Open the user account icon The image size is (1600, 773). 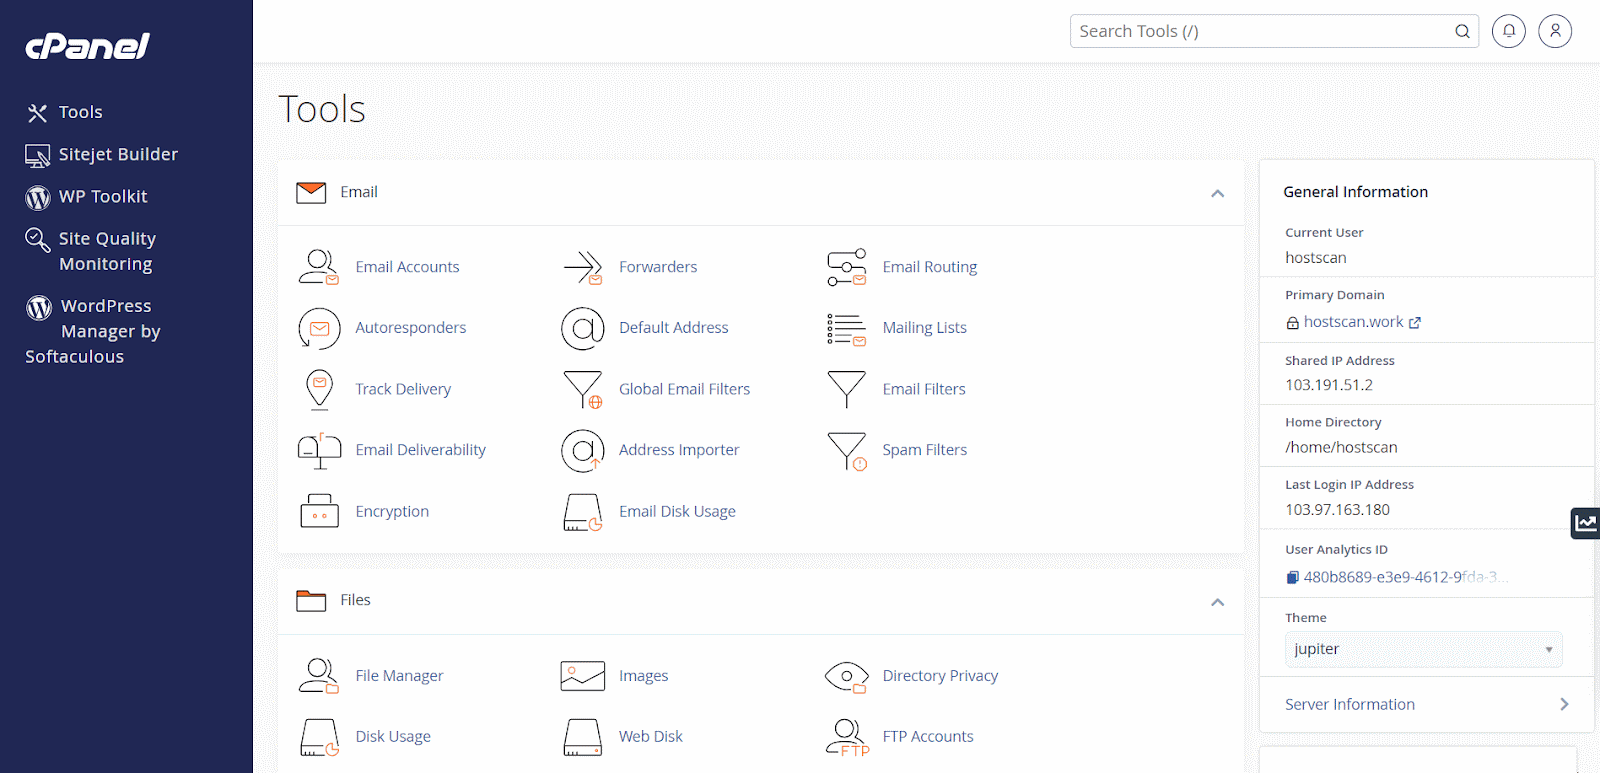[1555, 31]
